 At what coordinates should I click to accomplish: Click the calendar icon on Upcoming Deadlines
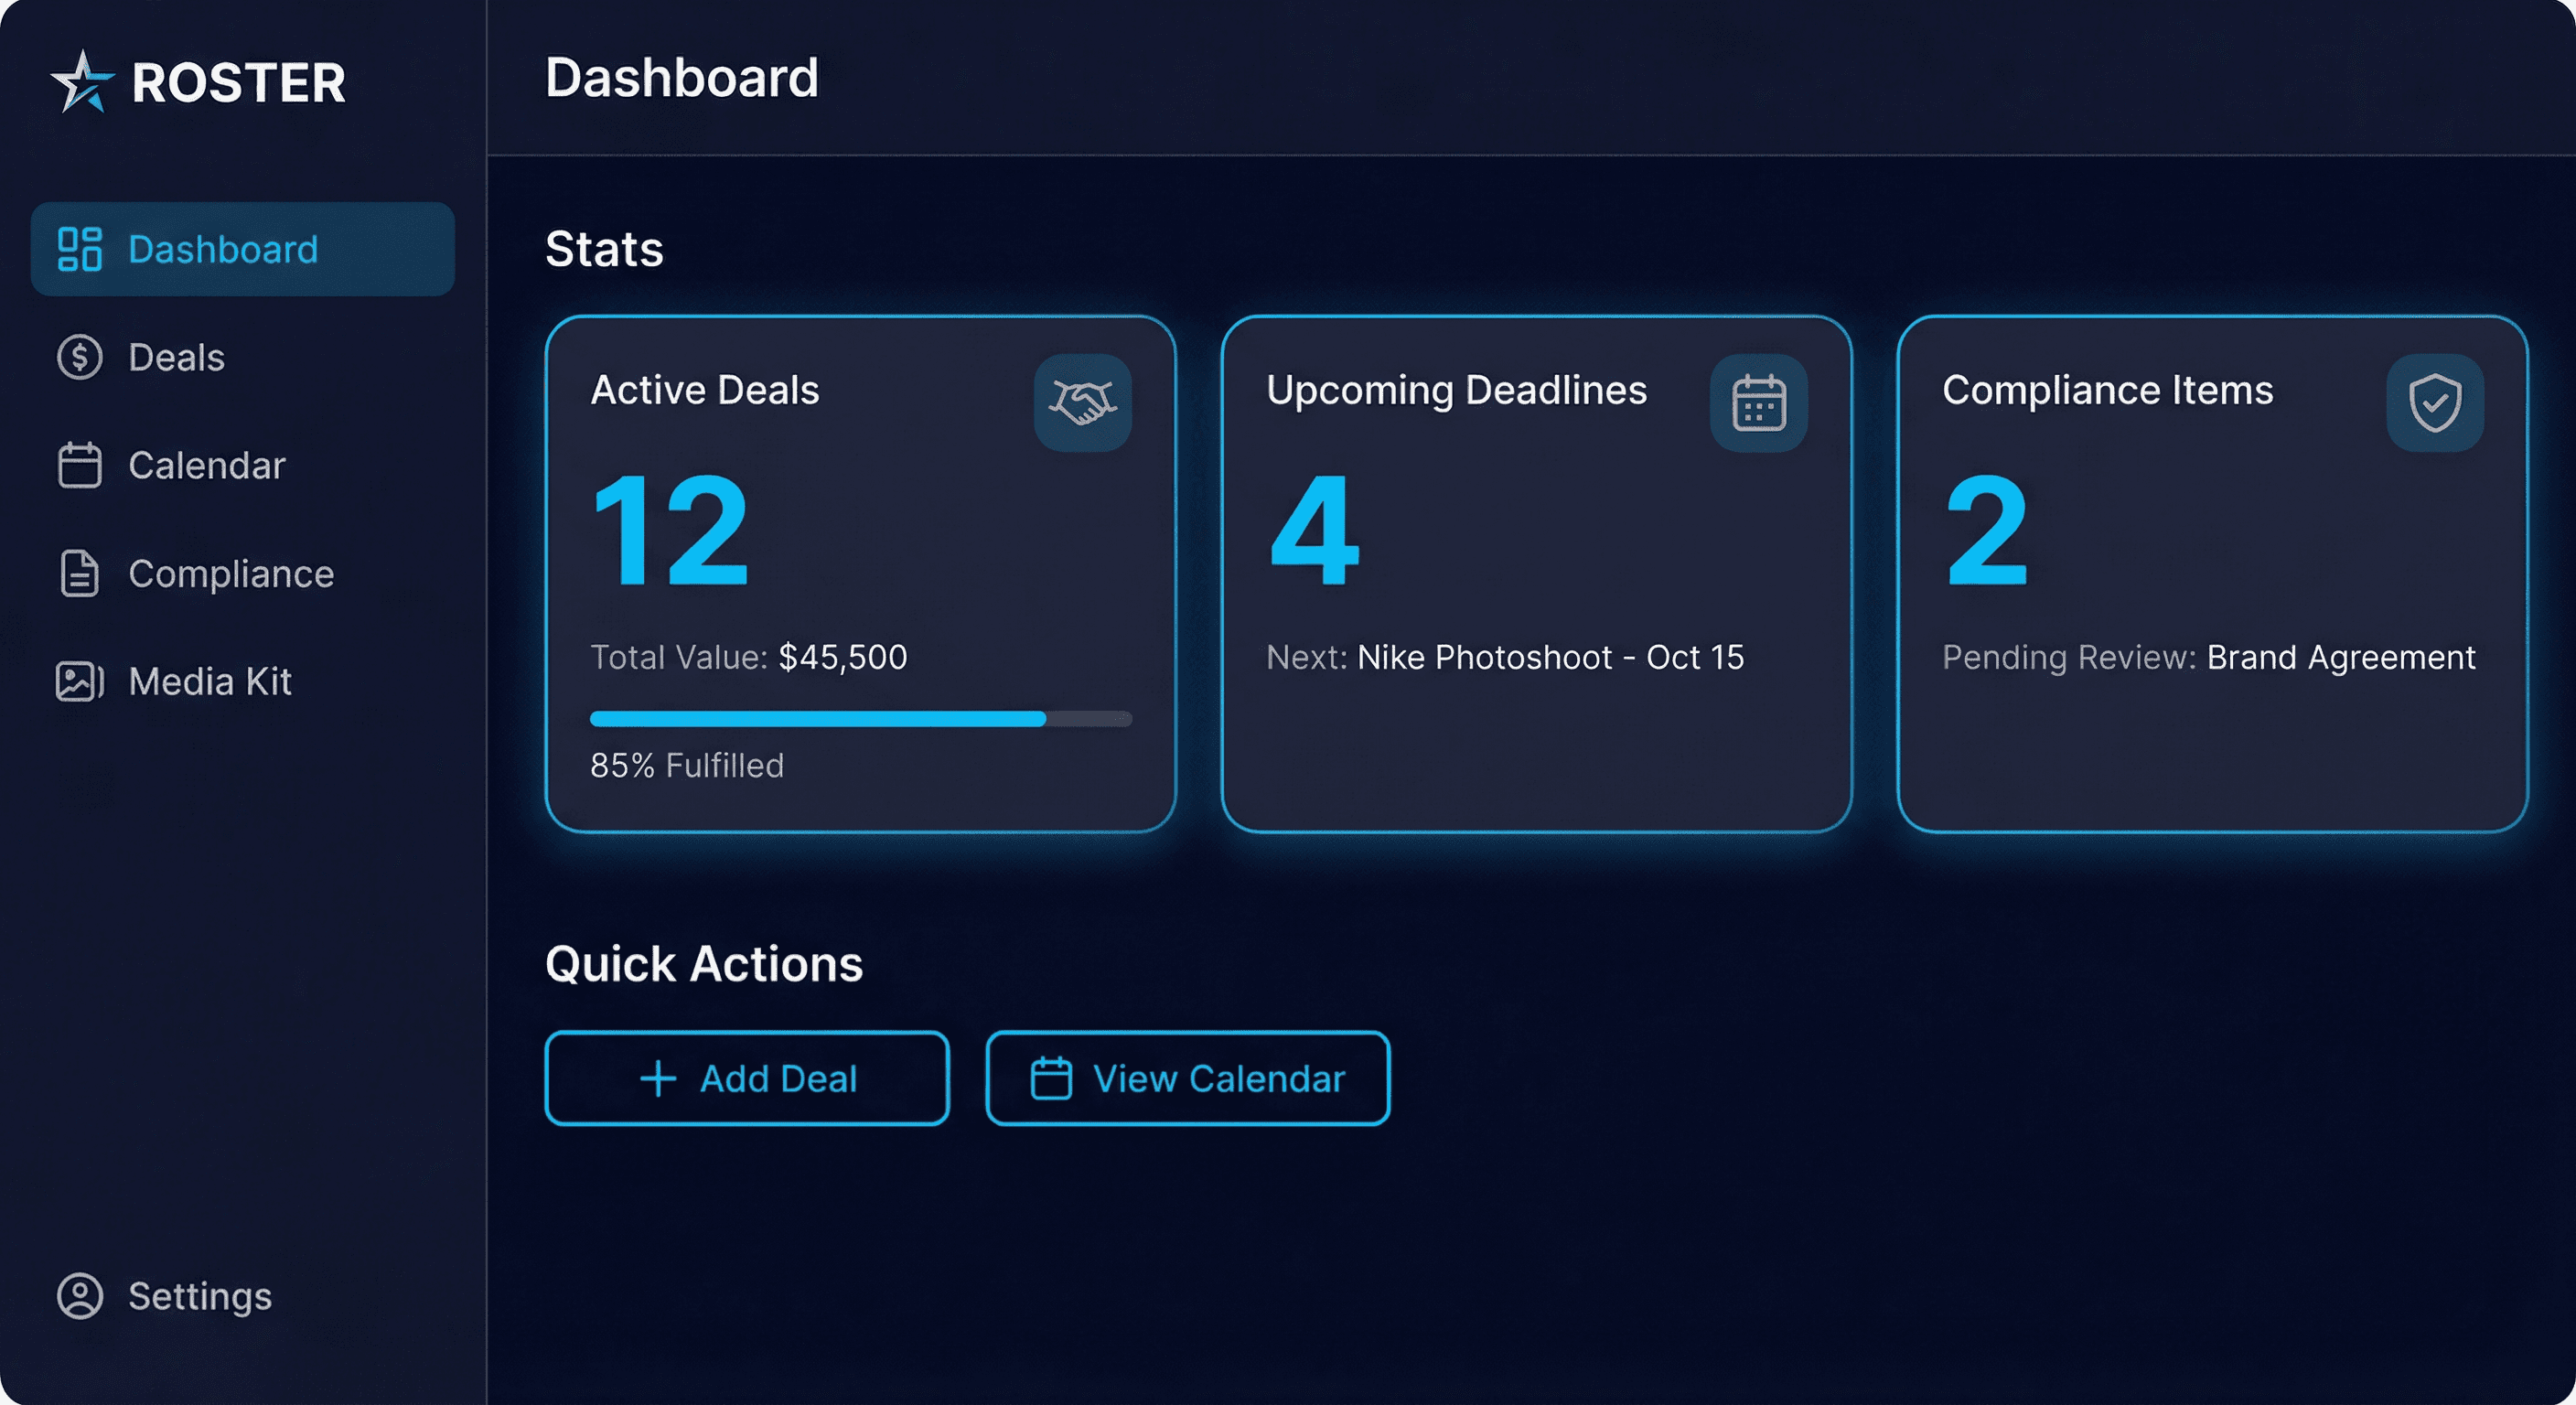pos(1758,403)
